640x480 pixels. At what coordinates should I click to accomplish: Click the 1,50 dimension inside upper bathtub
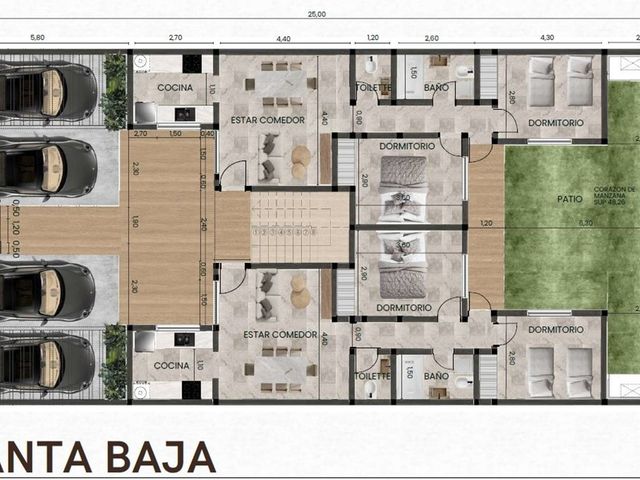413,73
